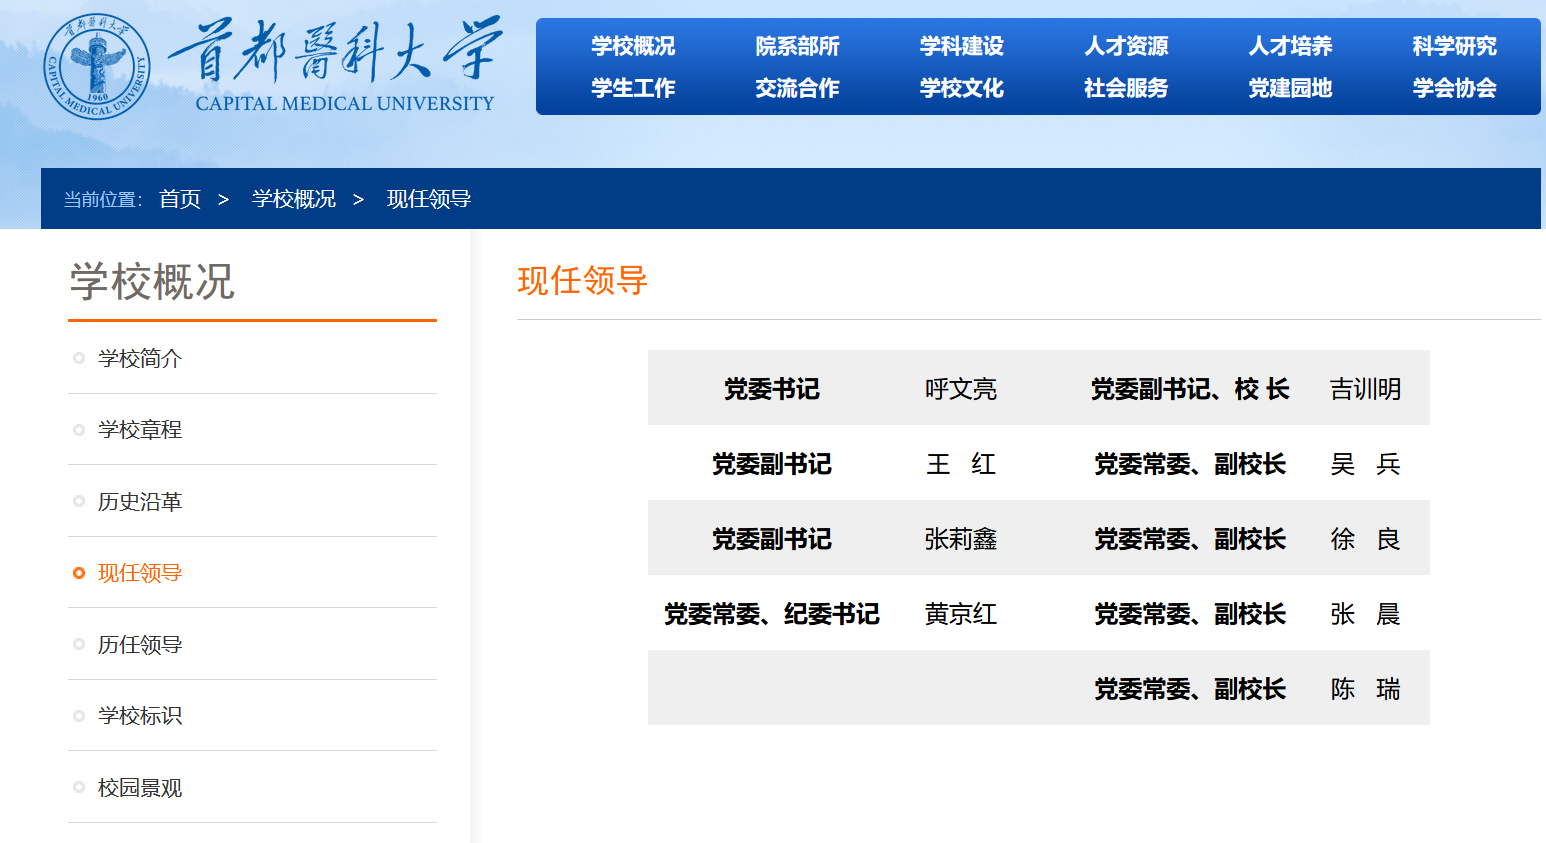Click the name 呼文亮 in the table
The image size is (1546, 843).
coord(961,389)
